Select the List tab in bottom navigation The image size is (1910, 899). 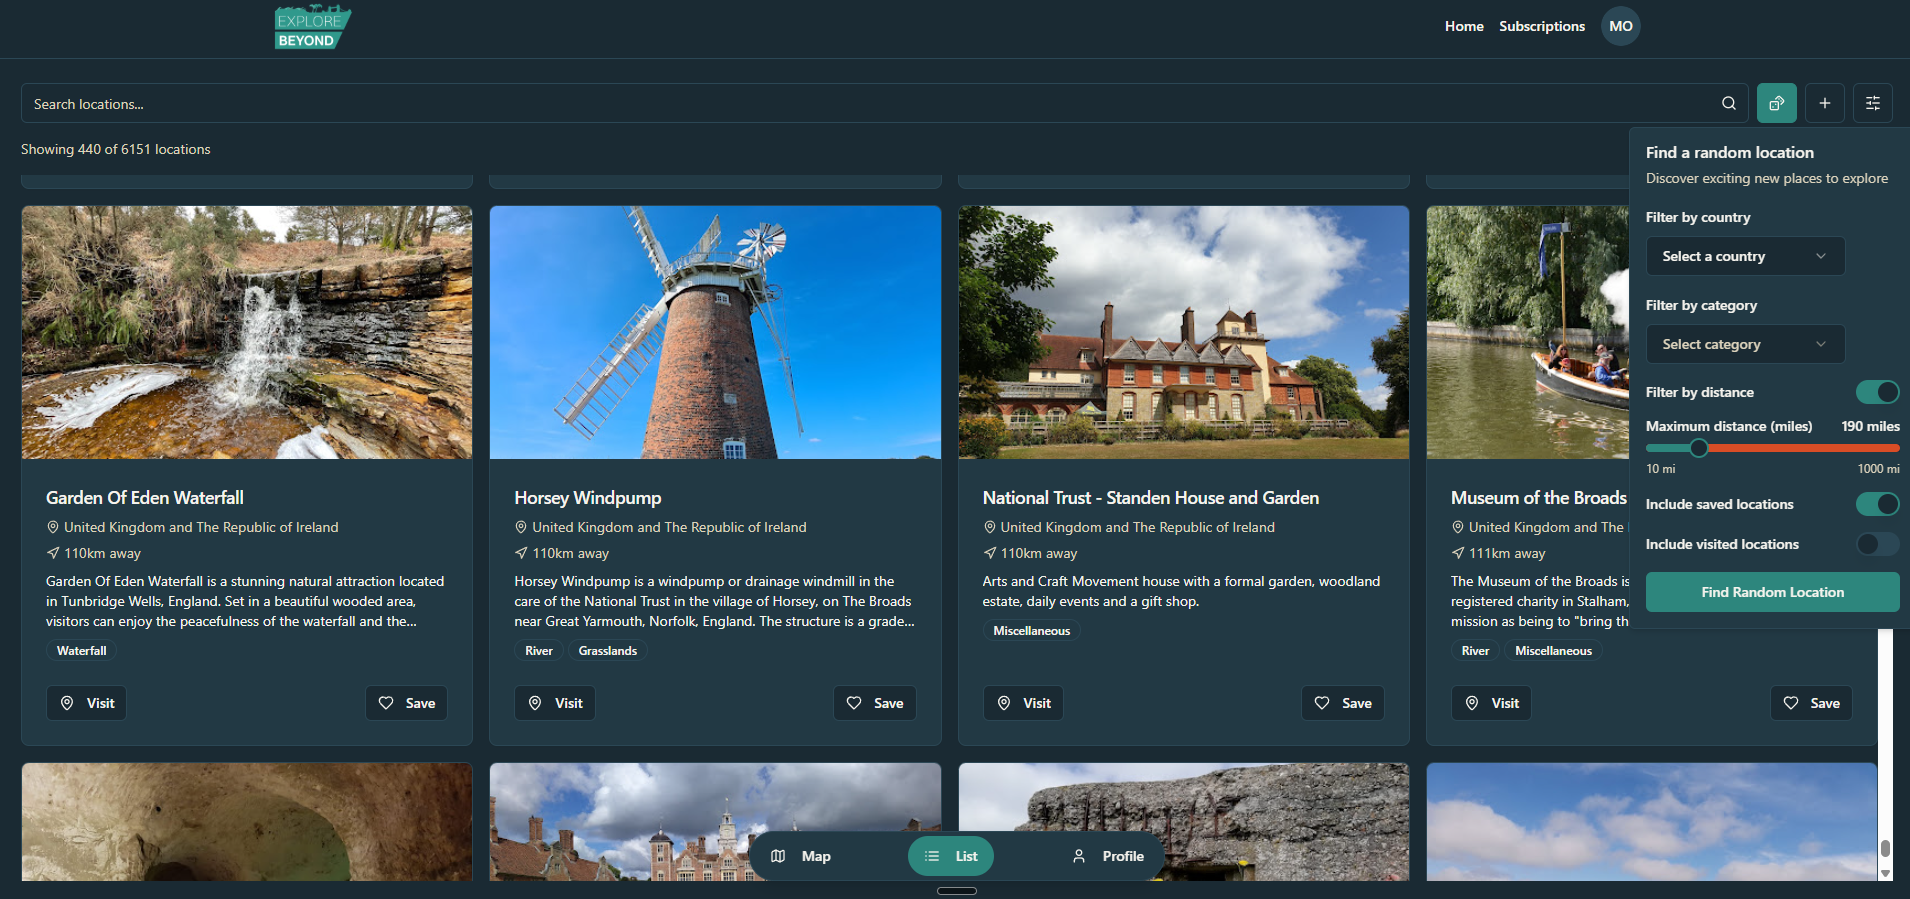(951, 856)
